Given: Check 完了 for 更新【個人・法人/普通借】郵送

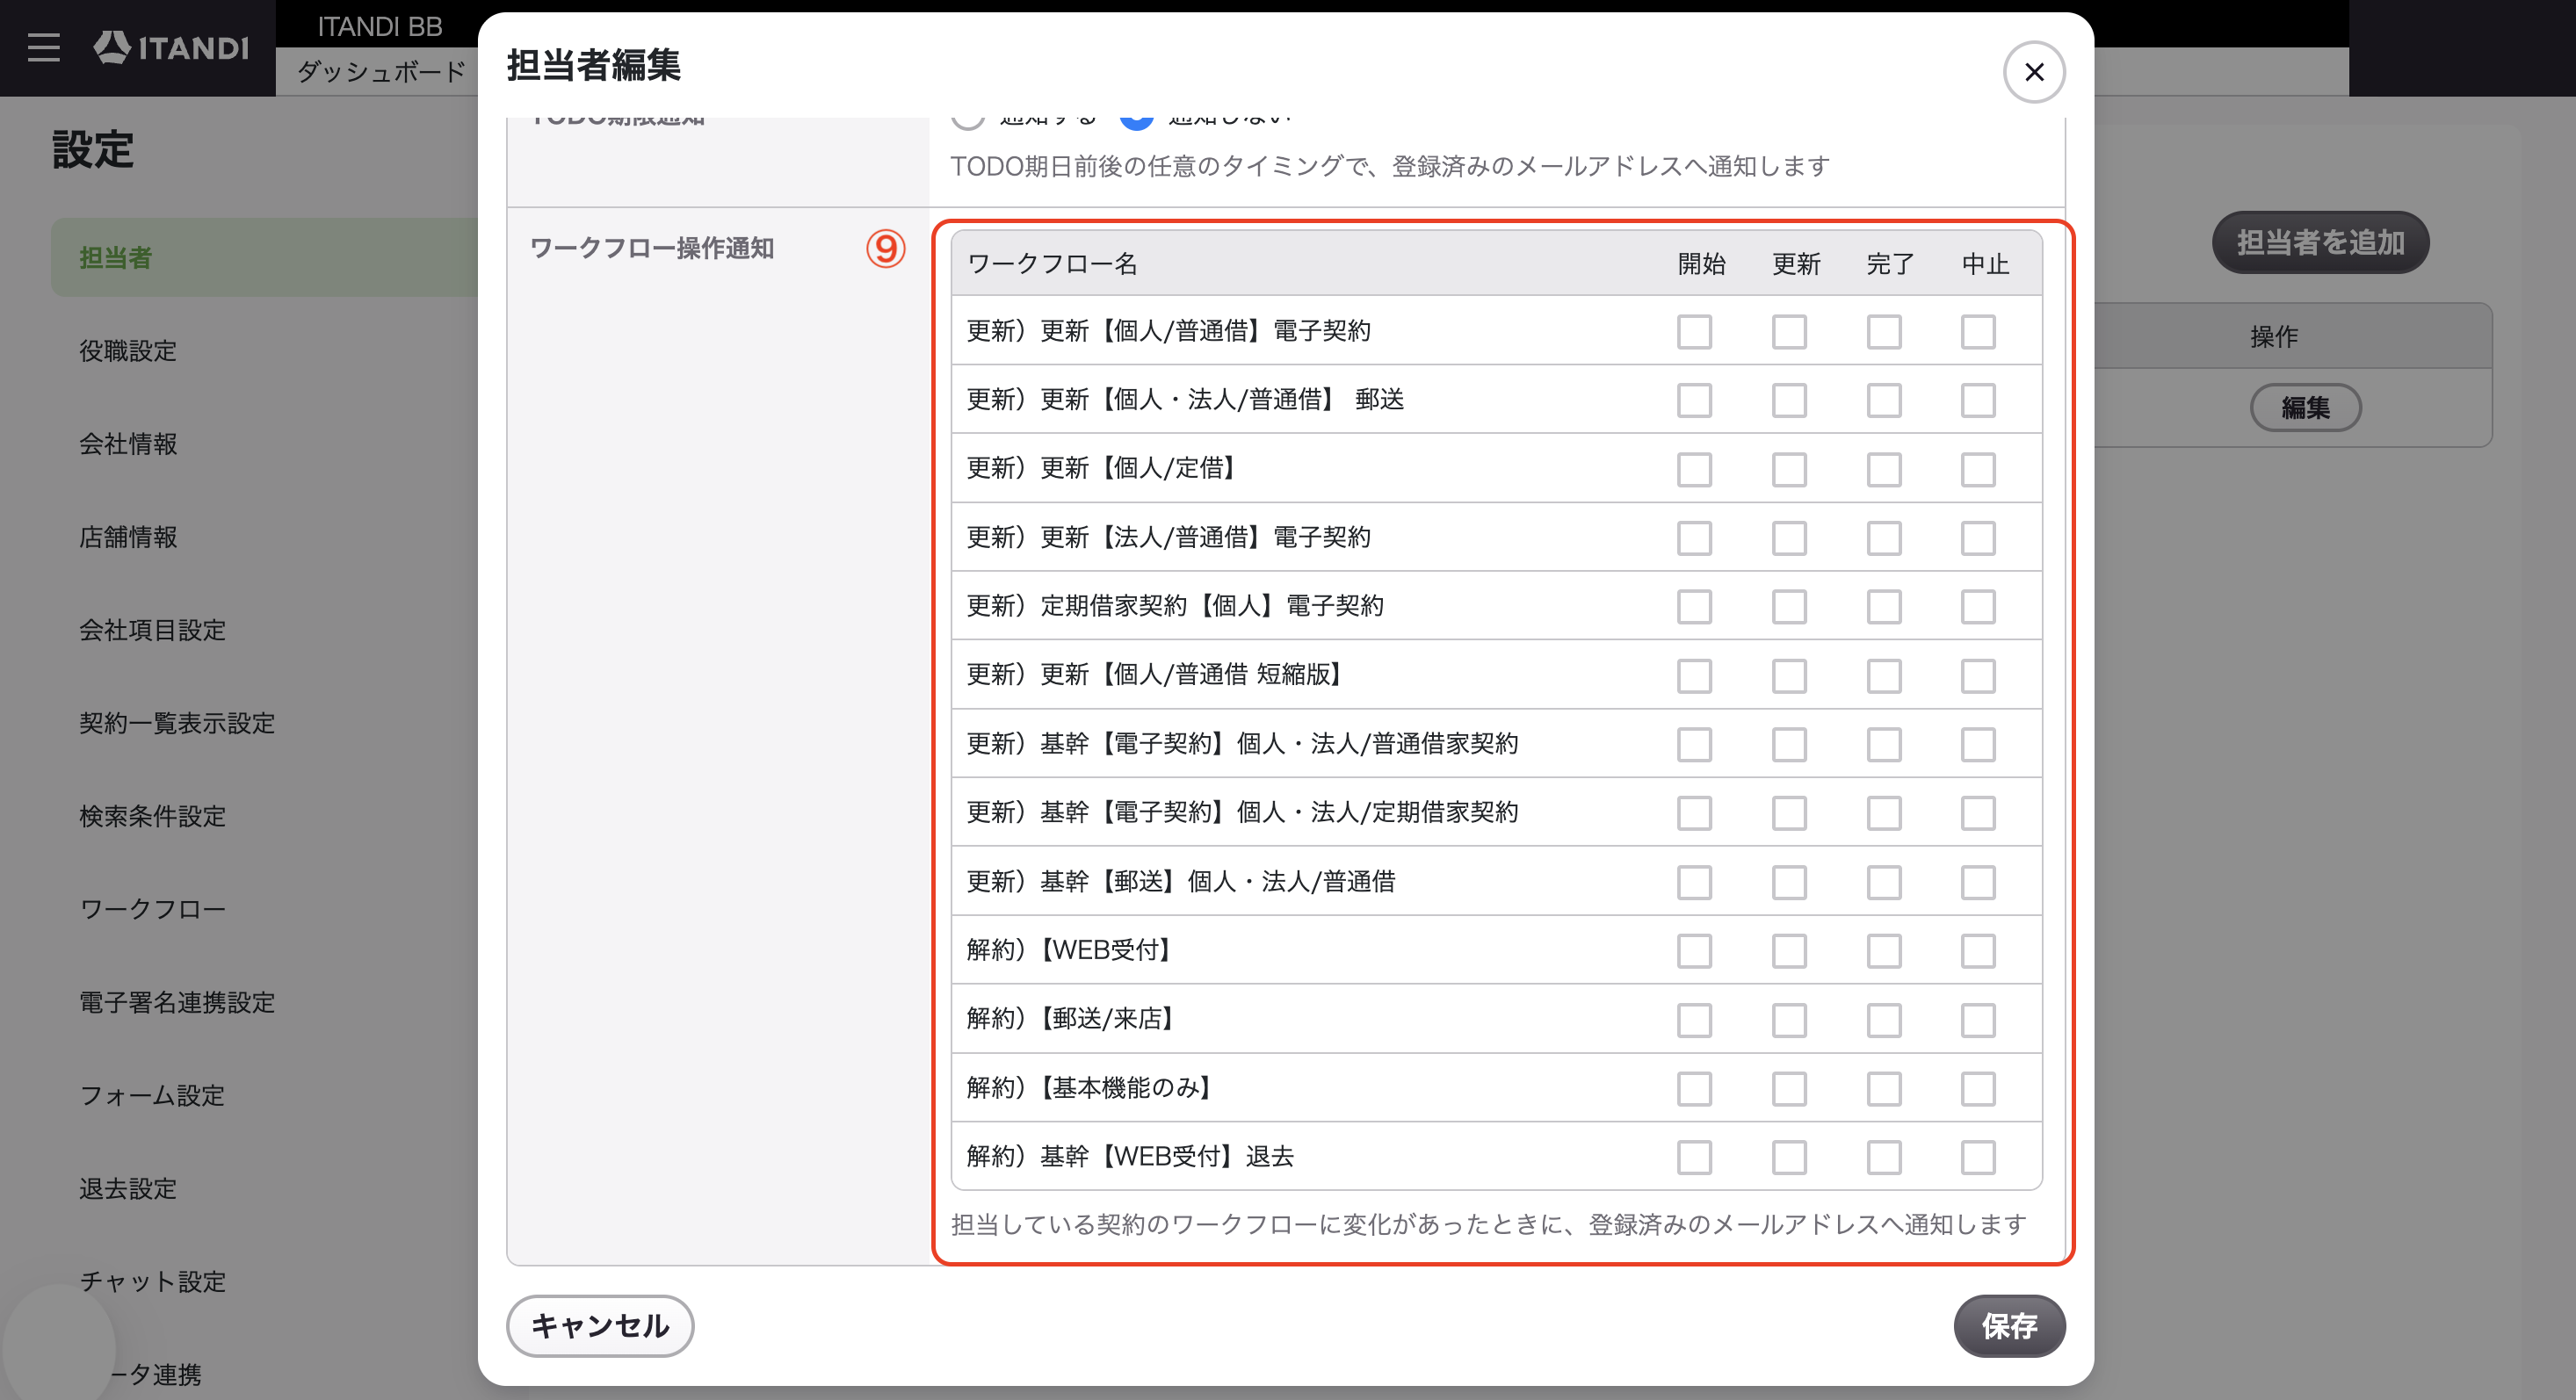Looking at the screenshot, I should [x=1884, y=400].
